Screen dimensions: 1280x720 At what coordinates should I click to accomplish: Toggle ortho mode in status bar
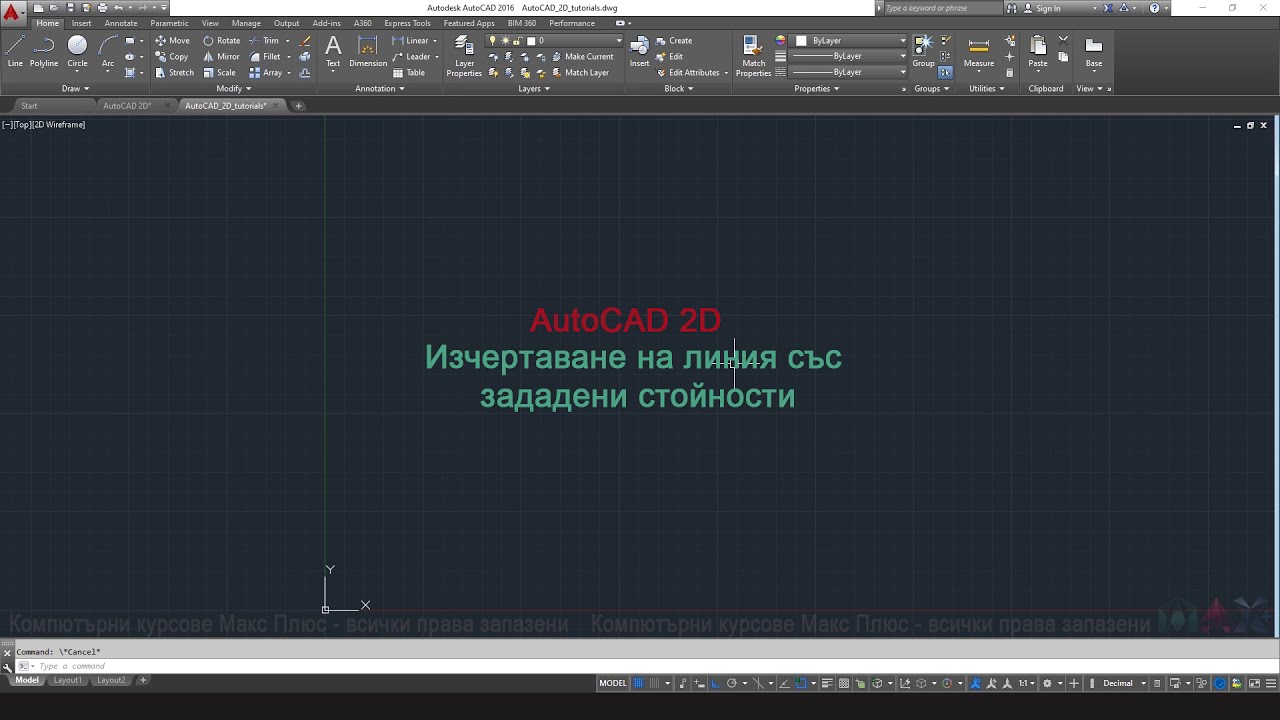pyautogui.click(x=715, y=684)
